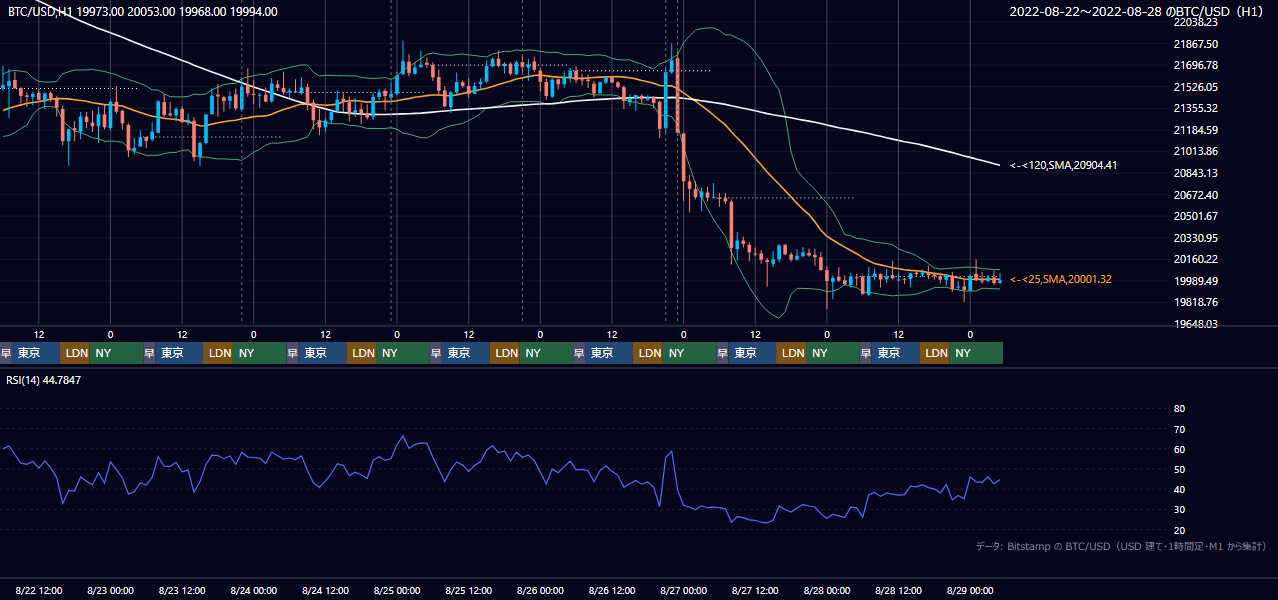
Task: Select the RSI 60 level label
Action: pos(1179,449)
